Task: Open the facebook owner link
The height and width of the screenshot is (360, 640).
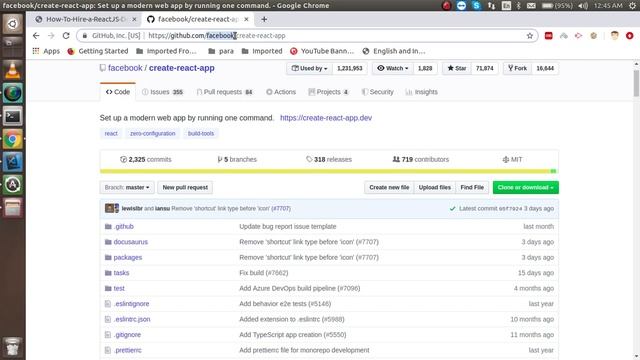Action: click(x=125, y=68)
